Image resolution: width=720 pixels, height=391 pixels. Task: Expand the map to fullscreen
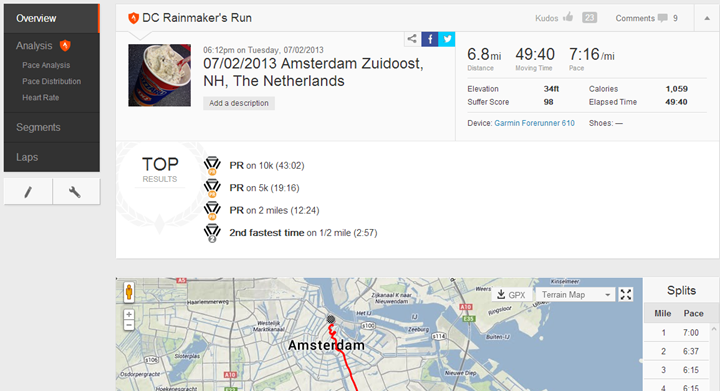point(625,294)
